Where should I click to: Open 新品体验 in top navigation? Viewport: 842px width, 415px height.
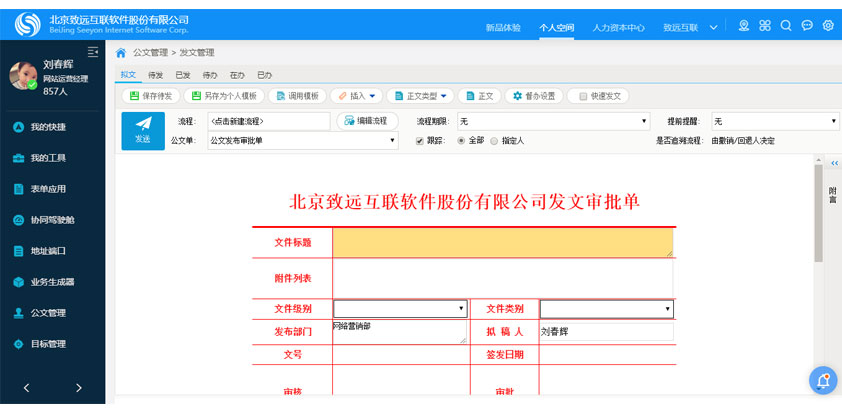(503, 28)
